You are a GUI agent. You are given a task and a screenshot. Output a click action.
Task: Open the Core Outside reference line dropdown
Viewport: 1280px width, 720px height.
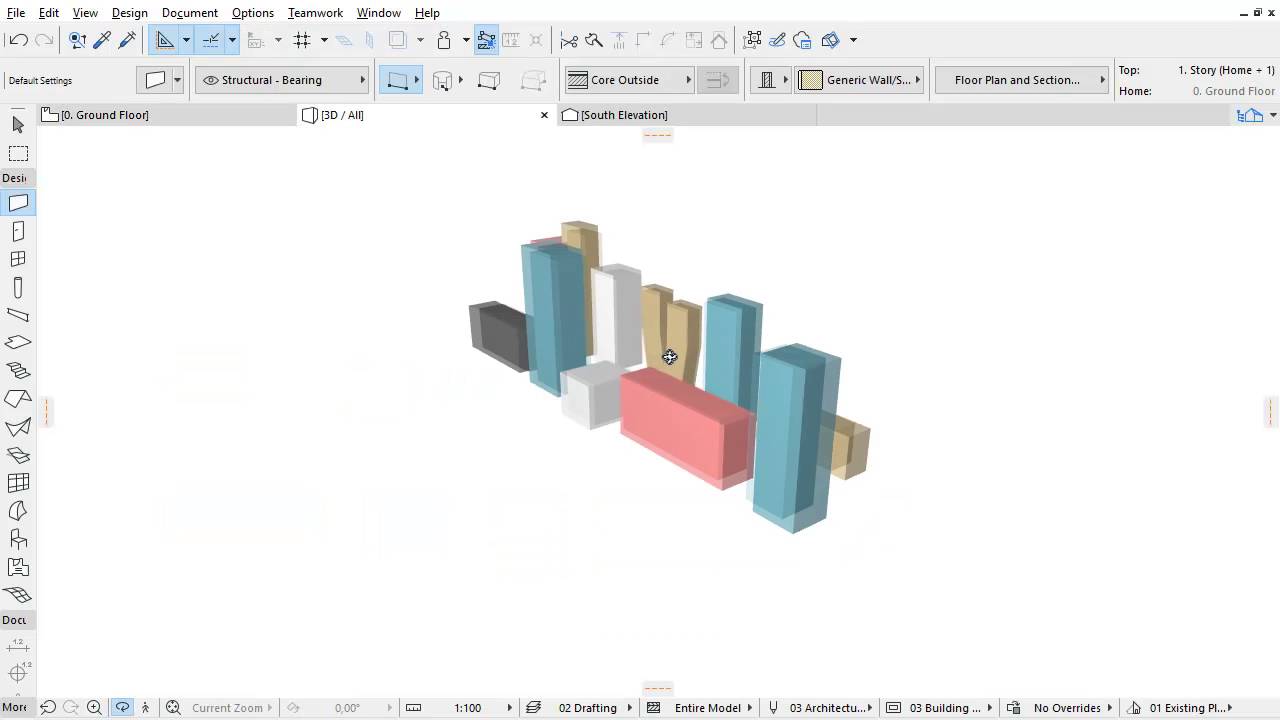coord(630,80)
